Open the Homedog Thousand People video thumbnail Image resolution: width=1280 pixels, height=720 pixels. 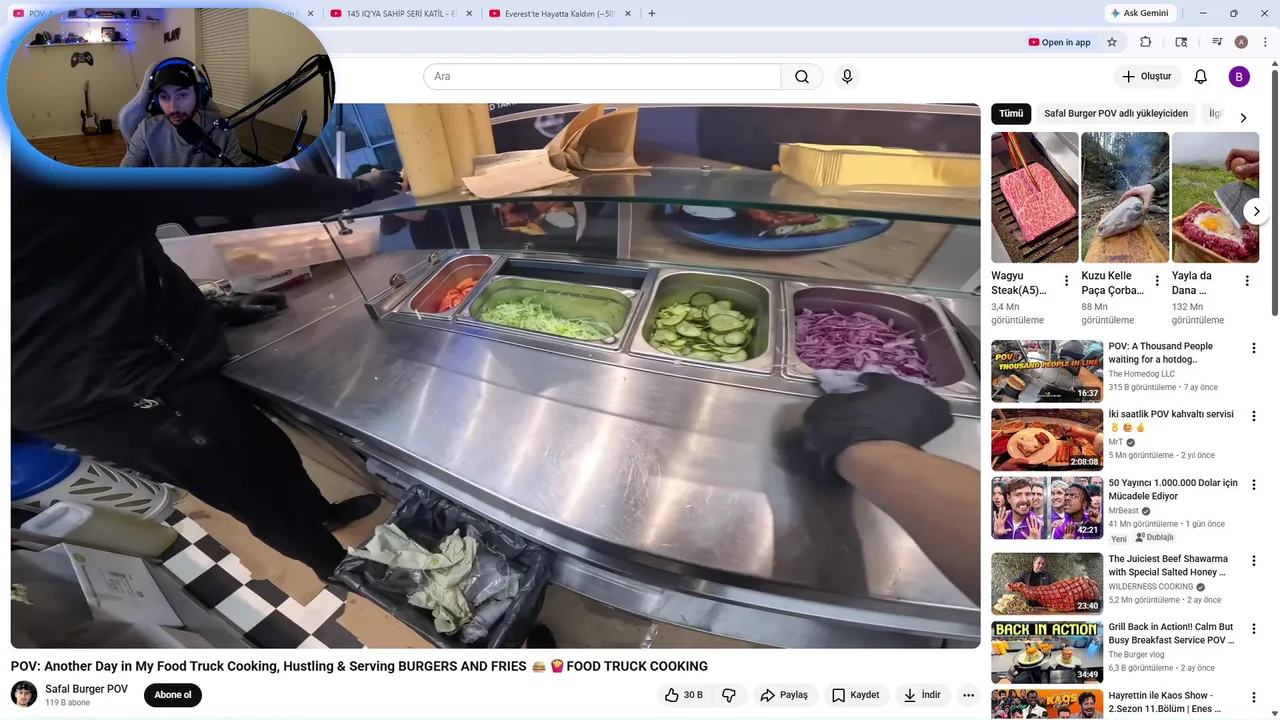(x=1047, y=371)
